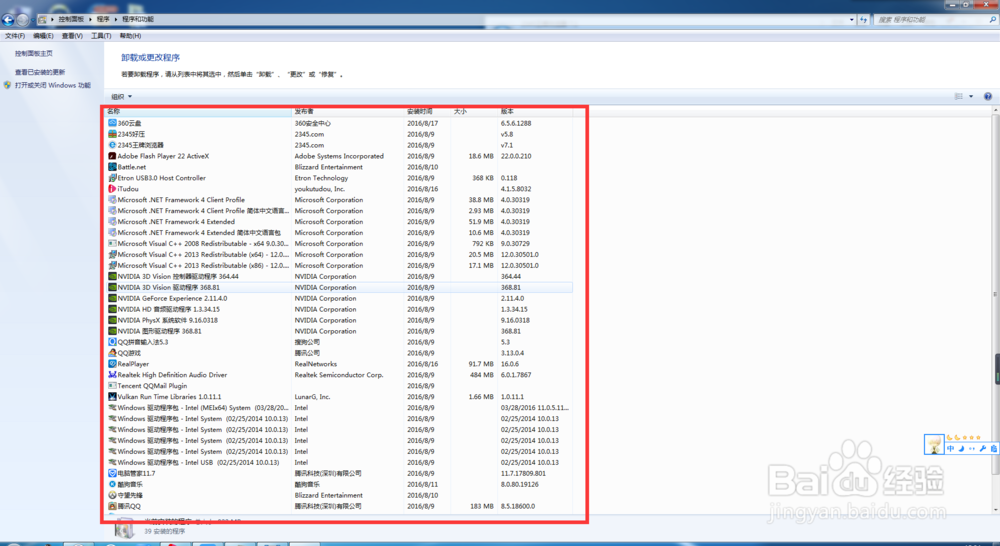
Task: Expand breadcrumb arrow after 控制面板
Action: click(90, 19)
